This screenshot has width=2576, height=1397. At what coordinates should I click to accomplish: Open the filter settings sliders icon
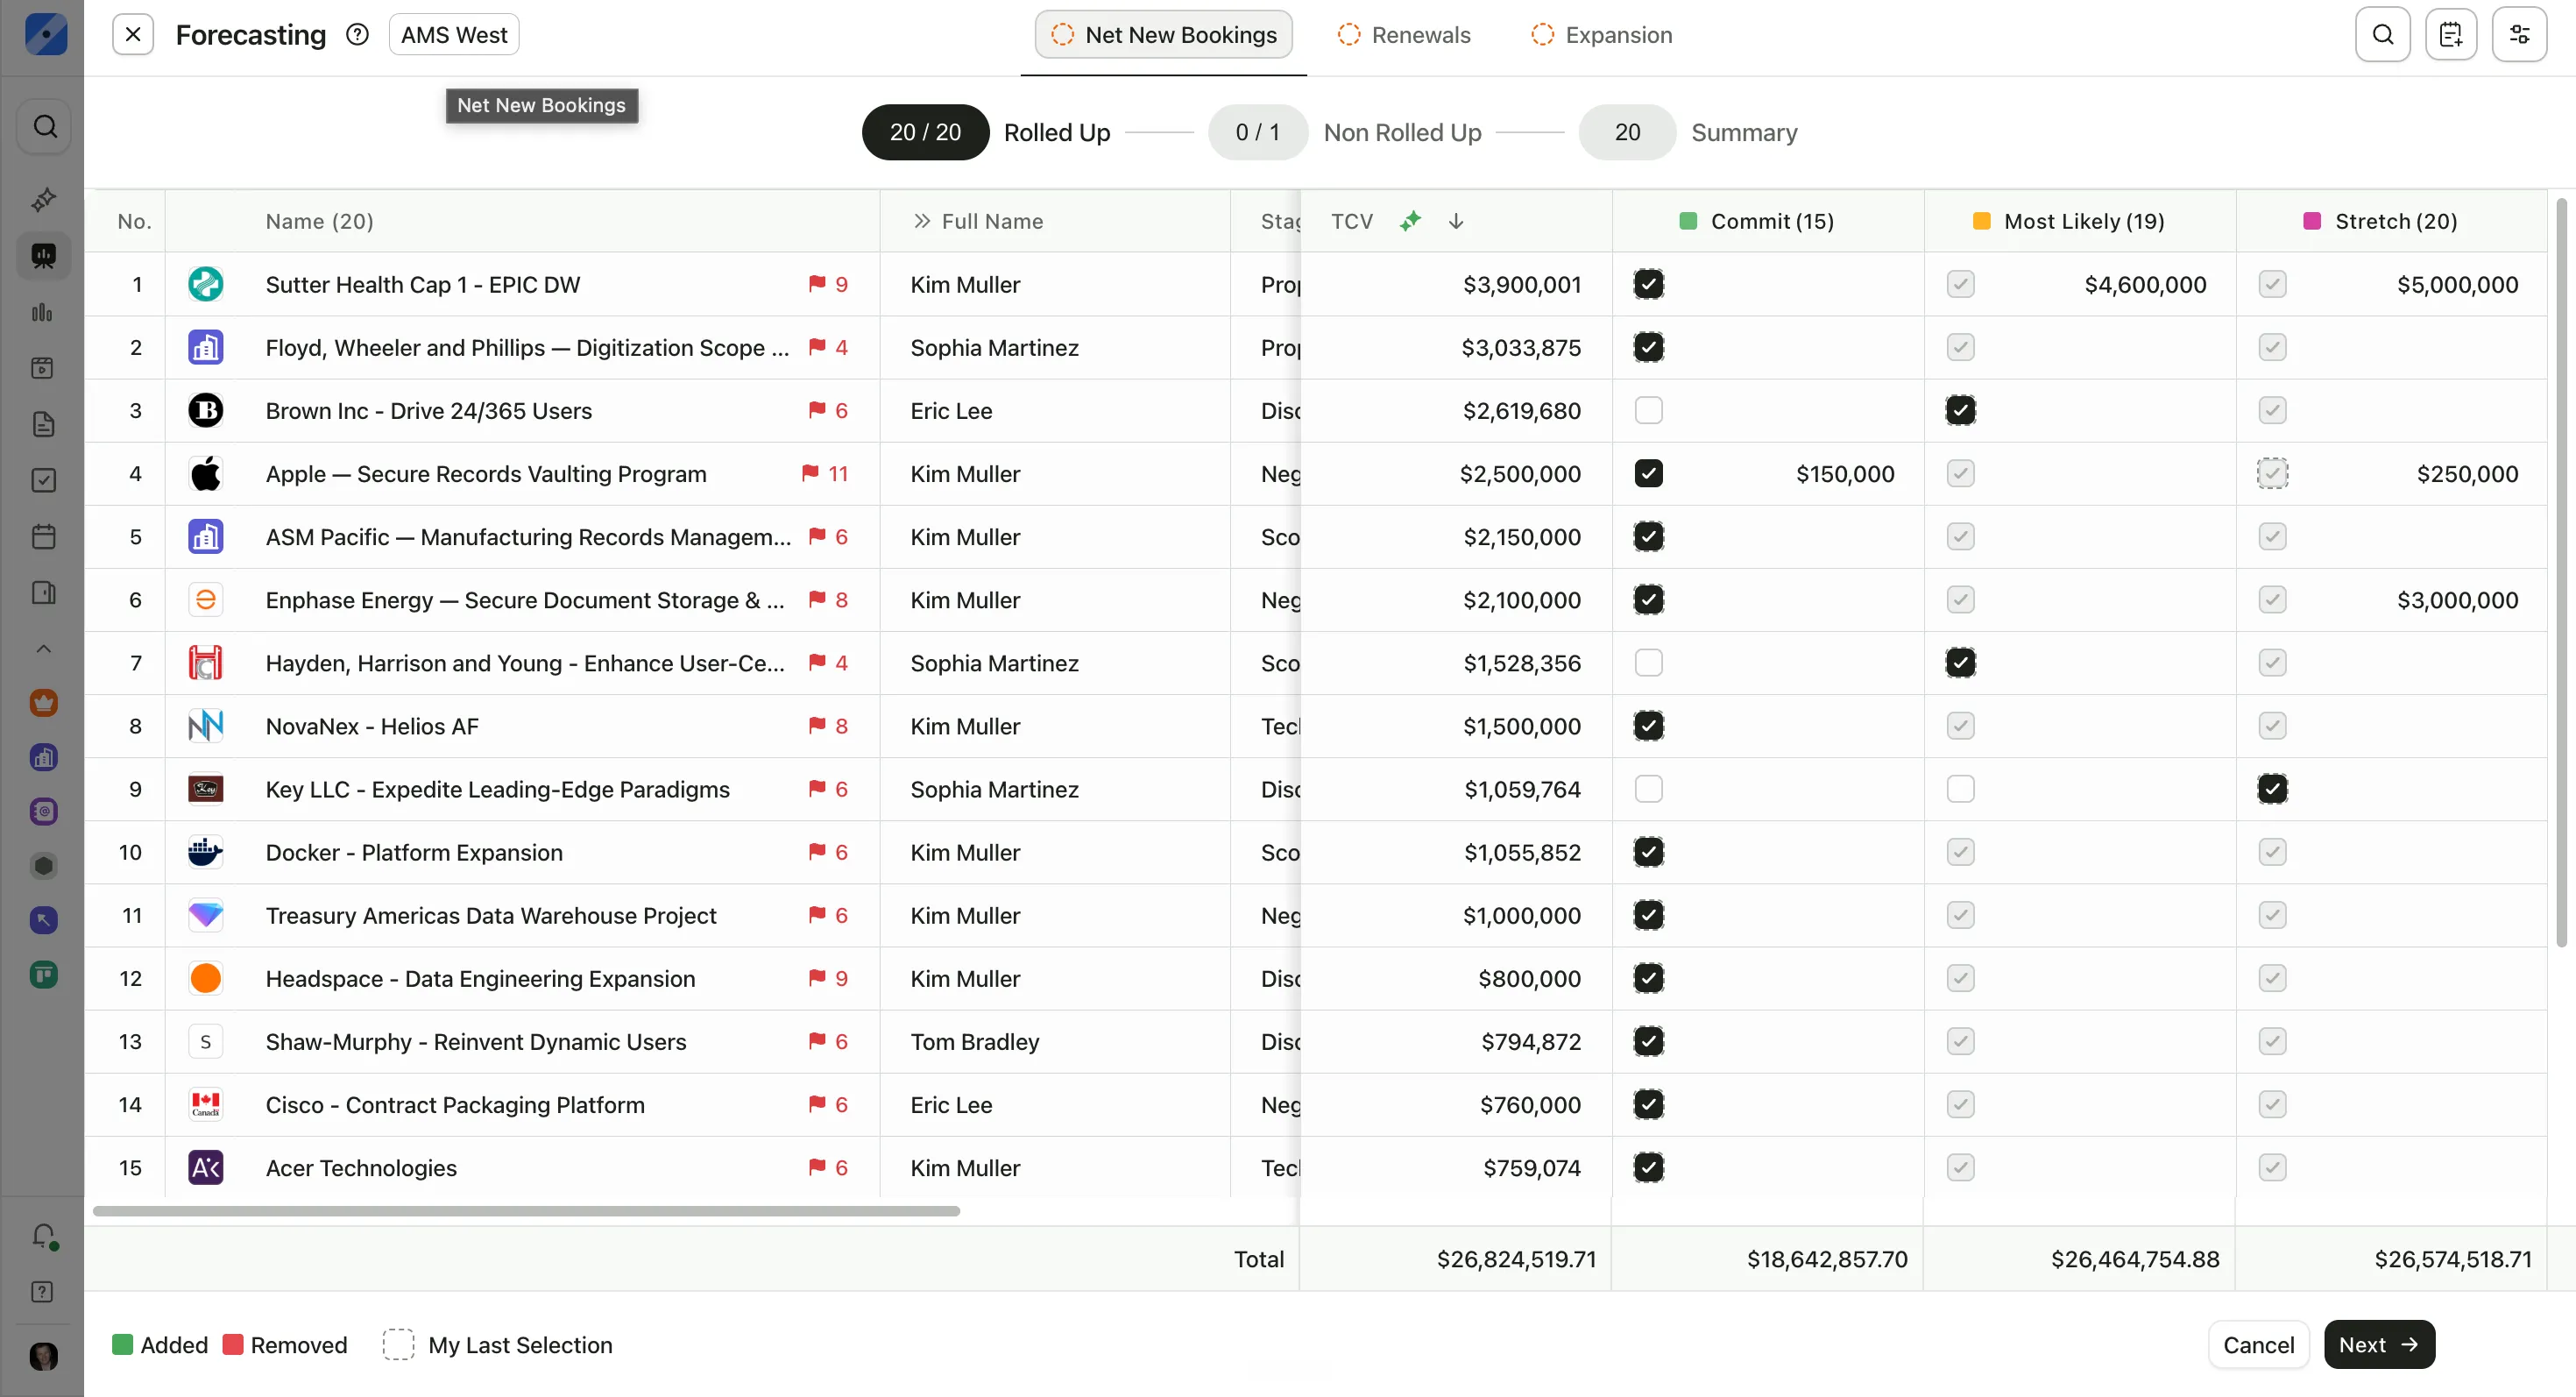(2519, 35)
